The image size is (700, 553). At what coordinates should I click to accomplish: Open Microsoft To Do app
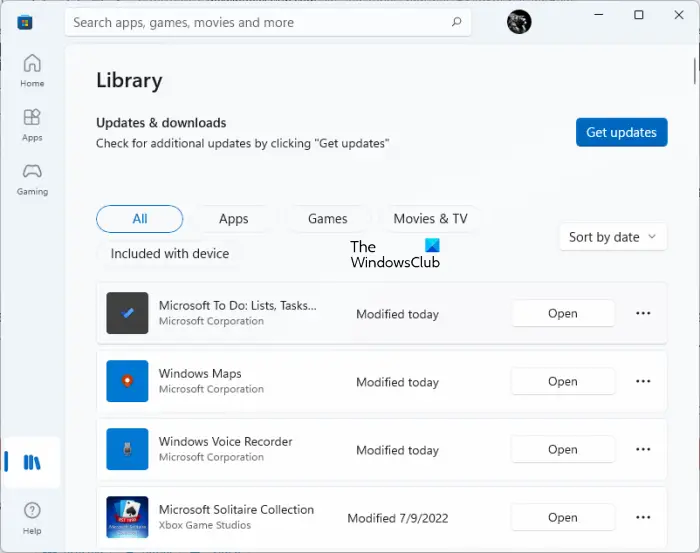tap(562, 313)
